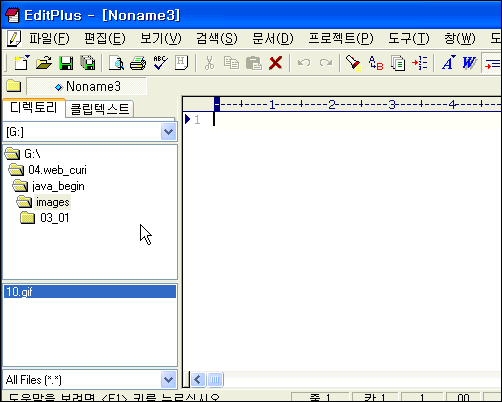The width and height of the screenshot is (502, 402).
Task: Expand the All Files (*.*) filter dropdown
Action: point(168,380)
